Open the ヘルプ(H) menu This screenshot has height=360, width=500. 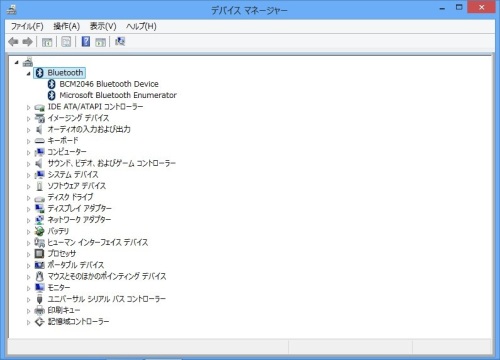point(141,26)
